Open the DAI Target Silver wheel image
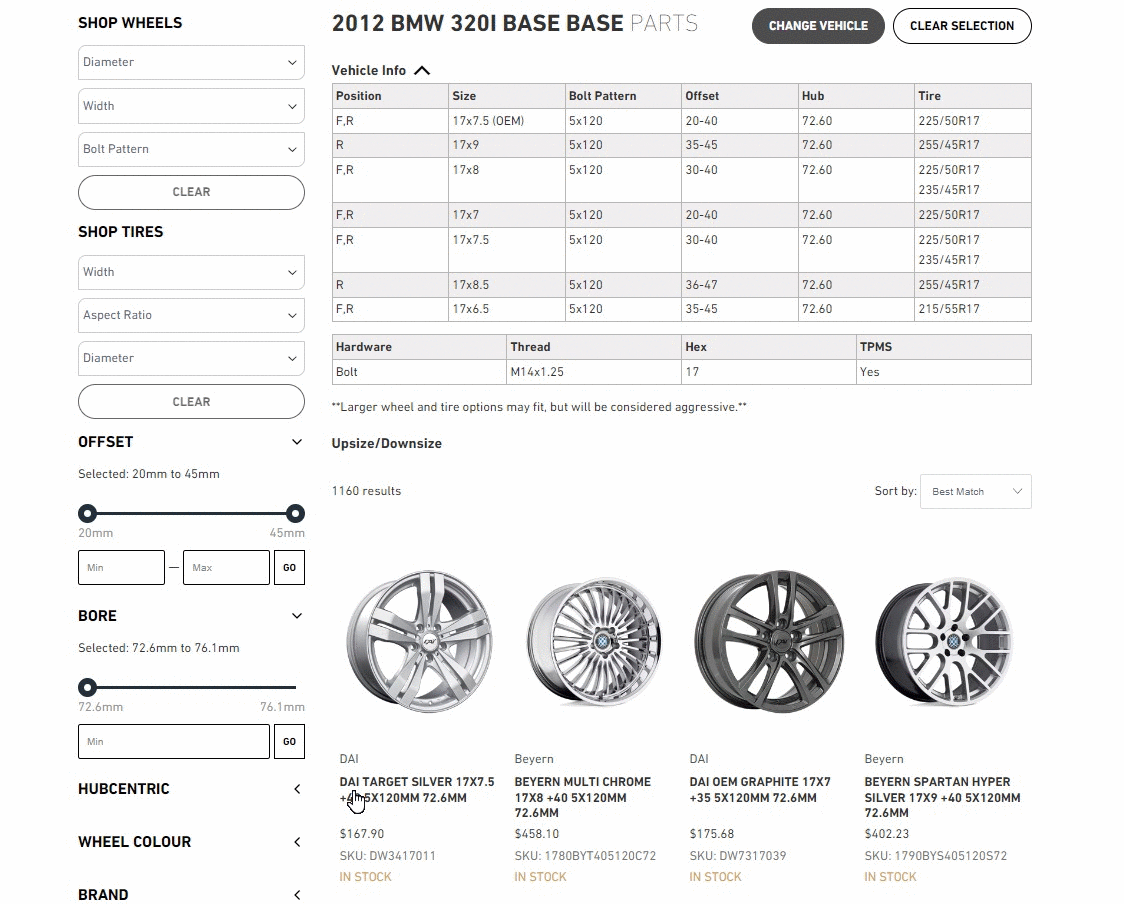The image size is (1124, 904). pyautogui.click(x=420, y=641)
